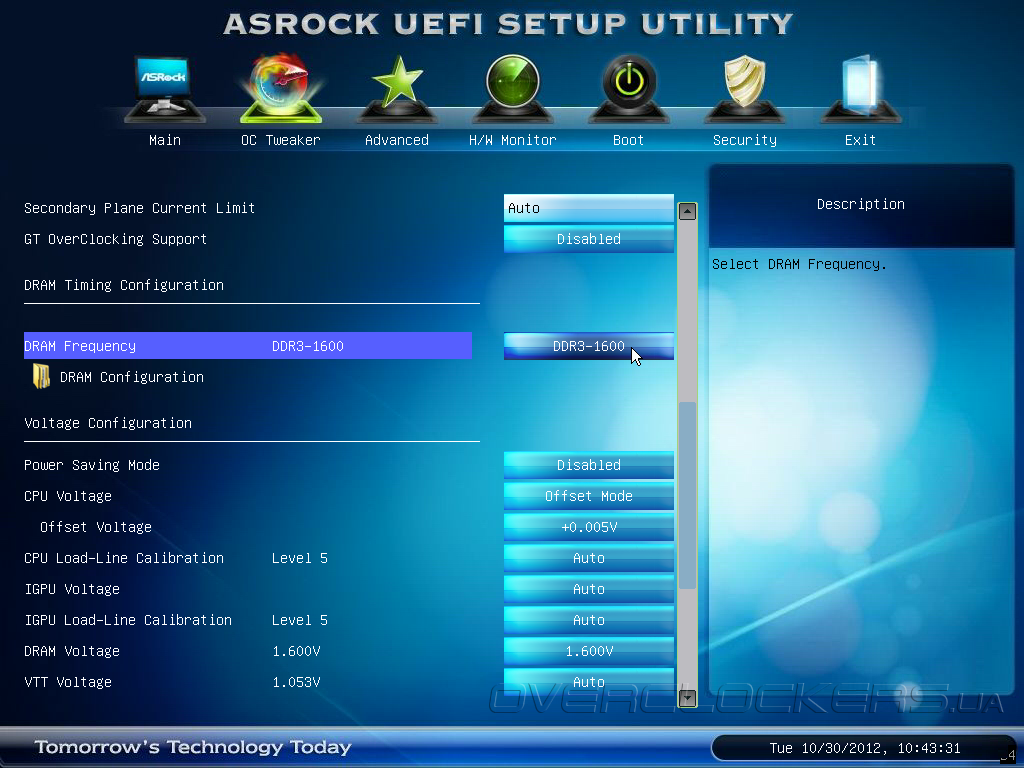This screenshot has width=1024, height=768.
Task: Open the DRAM Frequency DDR3-1600 selector
Action: [x=588, y=346]
